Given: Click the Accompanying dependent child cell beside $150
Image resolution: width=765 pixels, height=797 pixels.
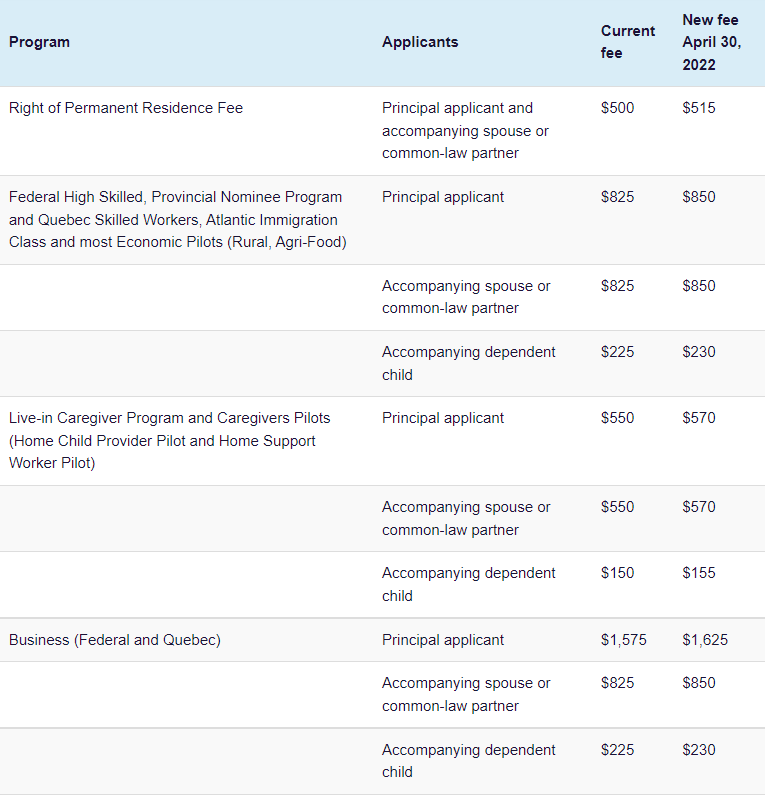Looking at the screenshot, I should coord(469,584).
